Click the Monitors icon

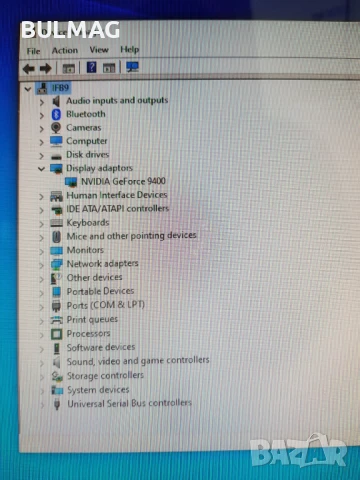pos(56,251)
